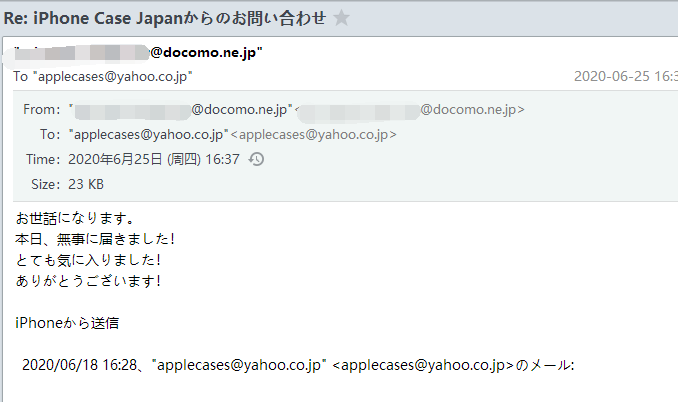Click the From: label in header details
Image resolution: width=678 pixels, height=402 pixels.
click(x=42, y=110)
